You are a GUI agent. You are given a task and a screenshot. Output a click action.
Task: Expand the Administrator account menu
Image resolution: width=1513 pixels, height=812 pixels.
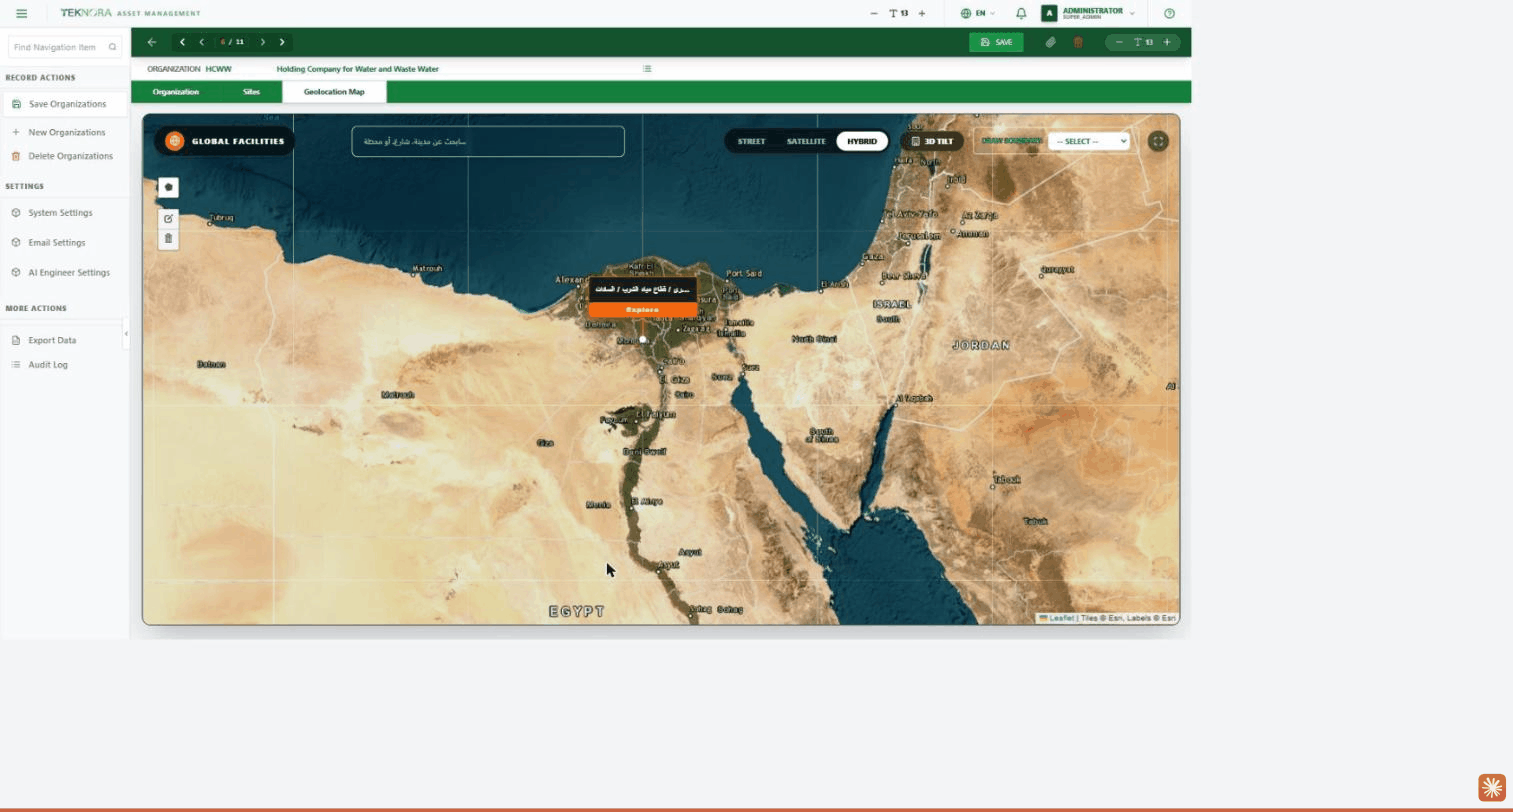[x=1088, y=13]
